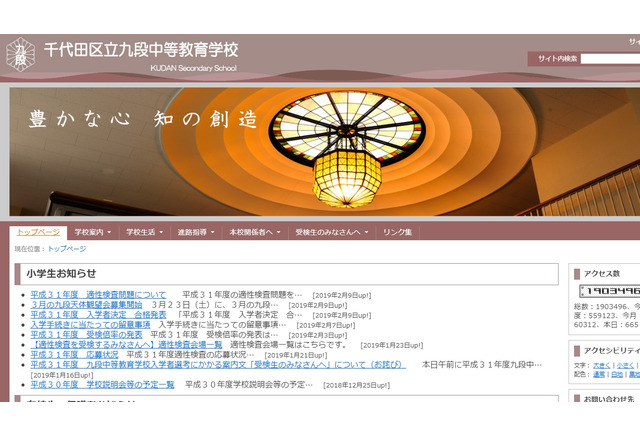Click the access counter digit display
The image size is (640, 437).
608,291
